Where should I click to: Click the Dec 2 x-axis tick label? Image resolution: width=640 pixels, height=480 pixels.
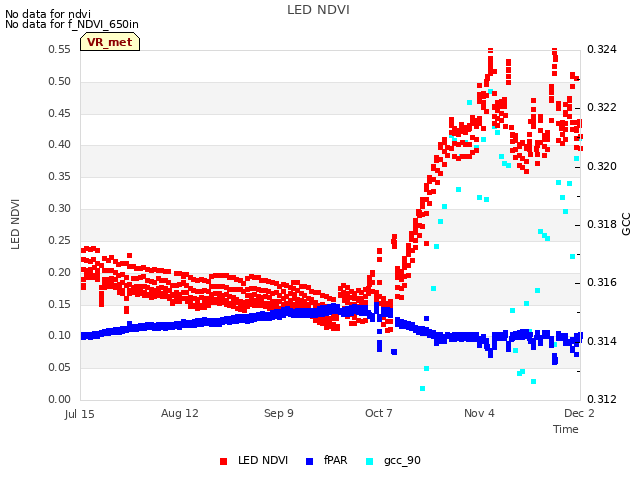(x=579, y=413)
